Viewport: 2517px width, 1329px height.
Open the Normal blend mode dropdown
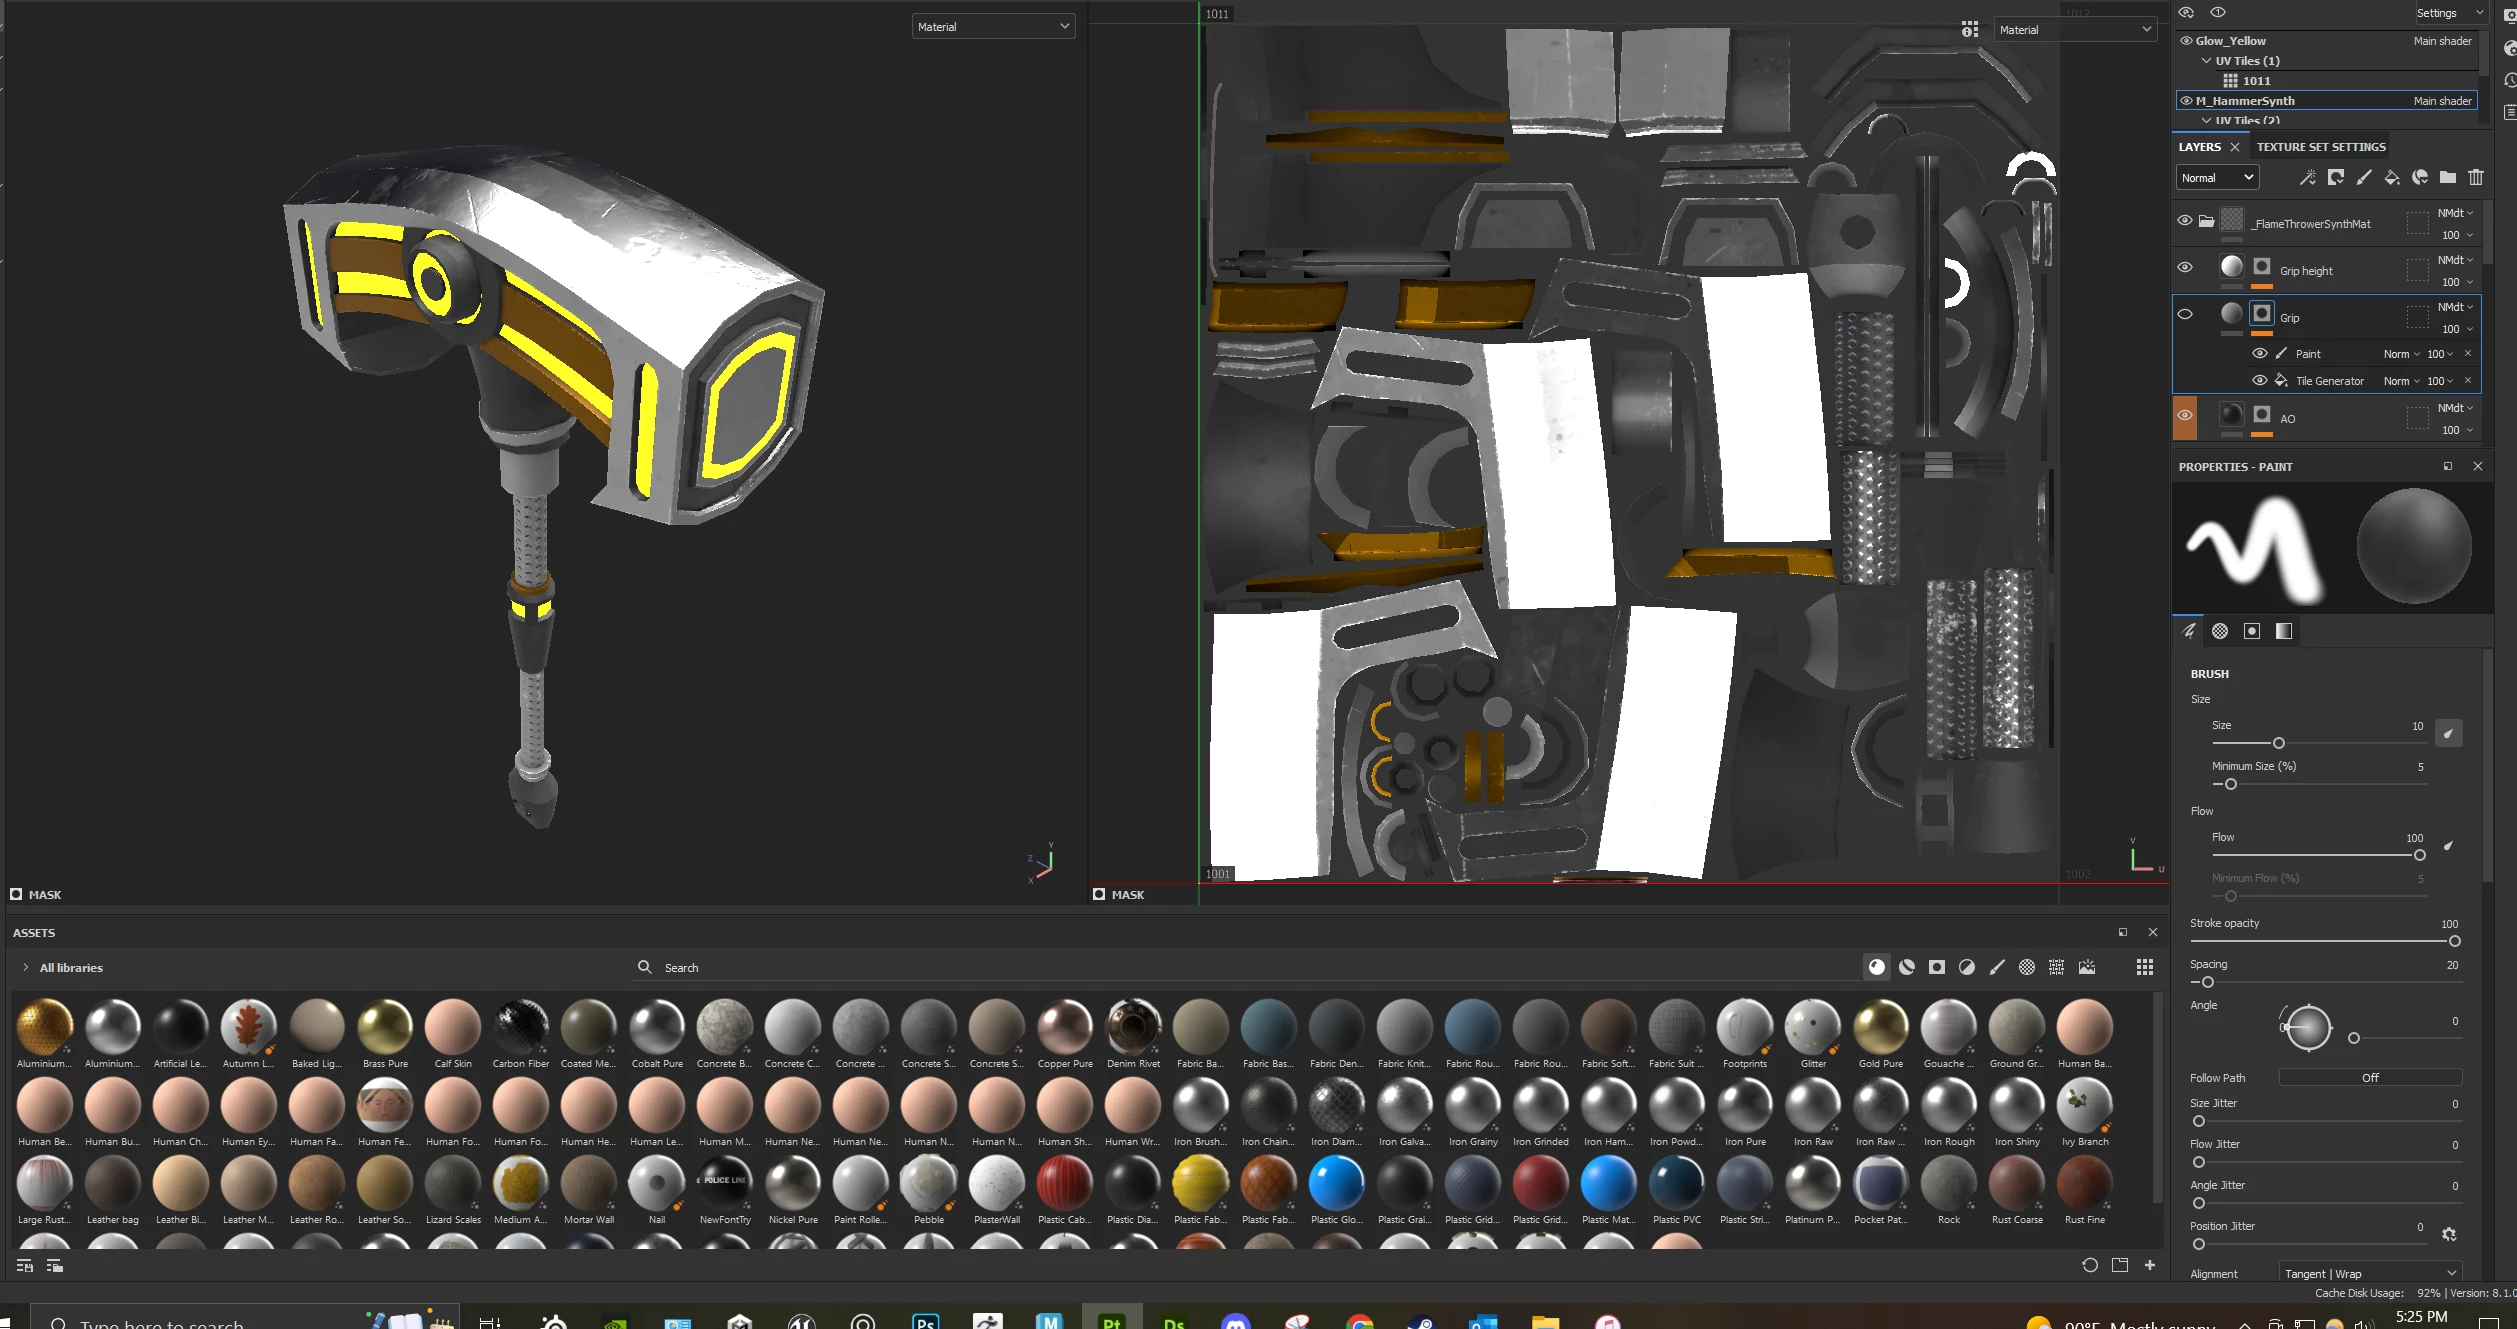point(2217,177)
